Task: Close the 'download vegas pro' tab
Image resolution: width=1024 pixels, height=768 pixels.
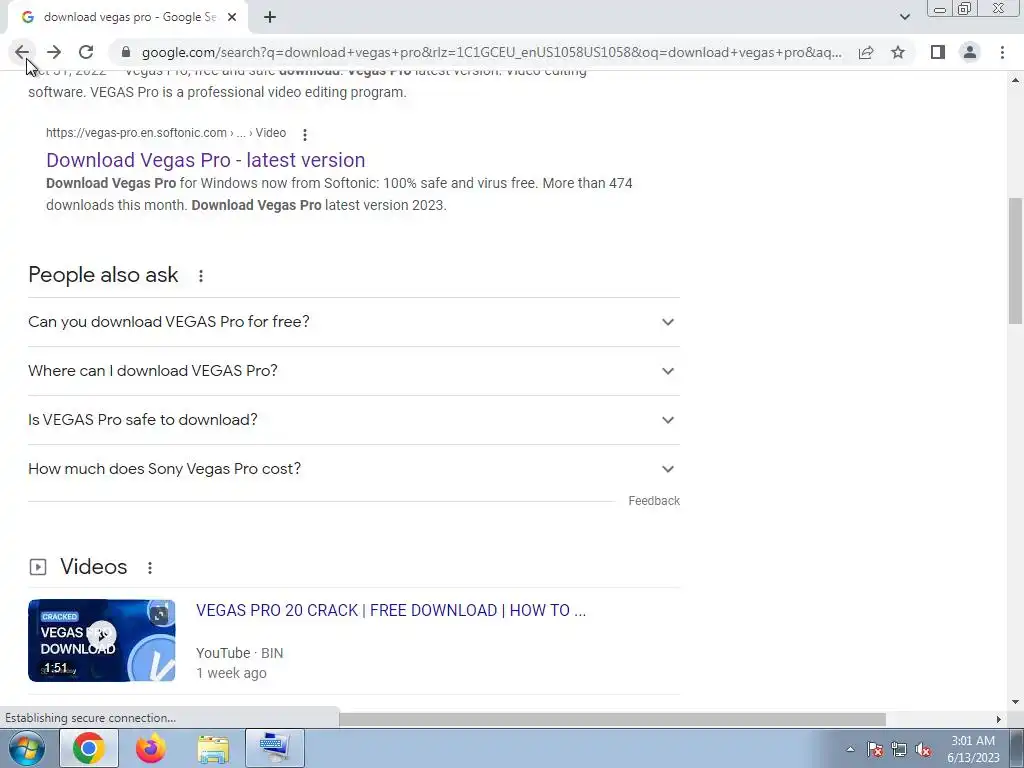Action: (x=232, y=18)
